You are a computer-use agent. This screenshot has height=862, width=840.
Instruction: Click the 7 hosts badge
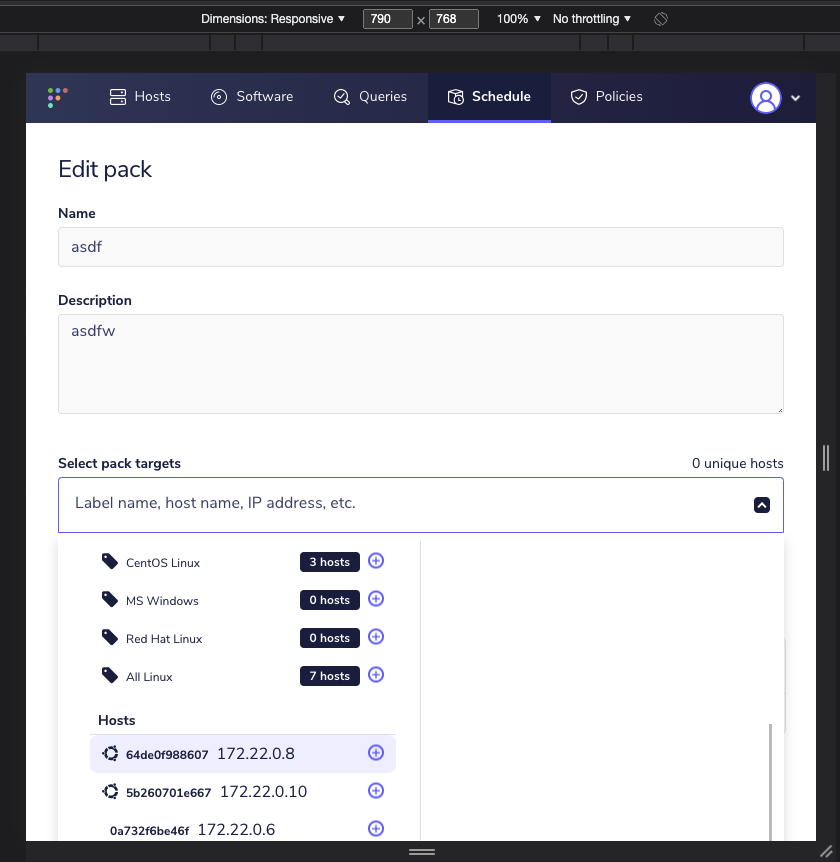point(330,676)
